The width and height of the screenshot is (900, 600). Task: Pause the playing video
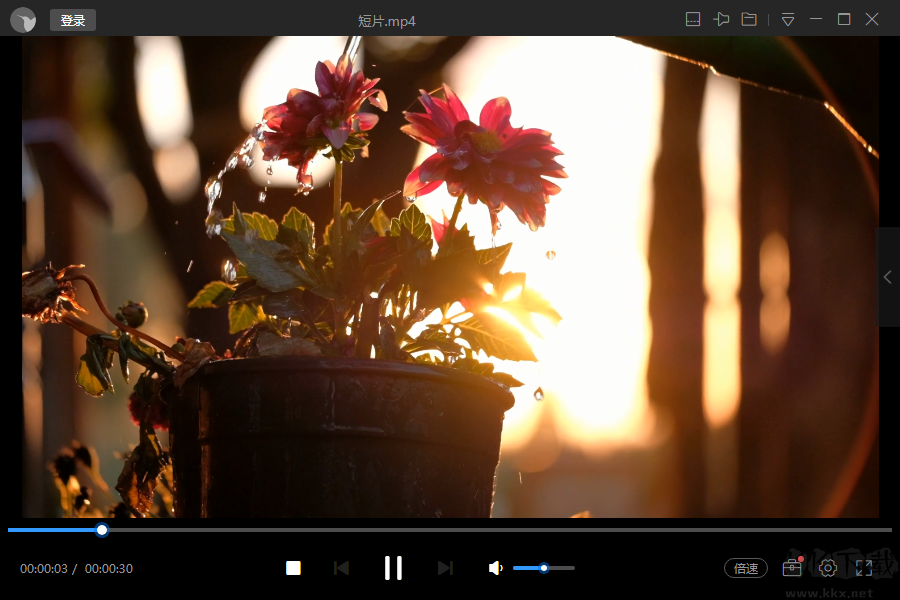point(393,568)
